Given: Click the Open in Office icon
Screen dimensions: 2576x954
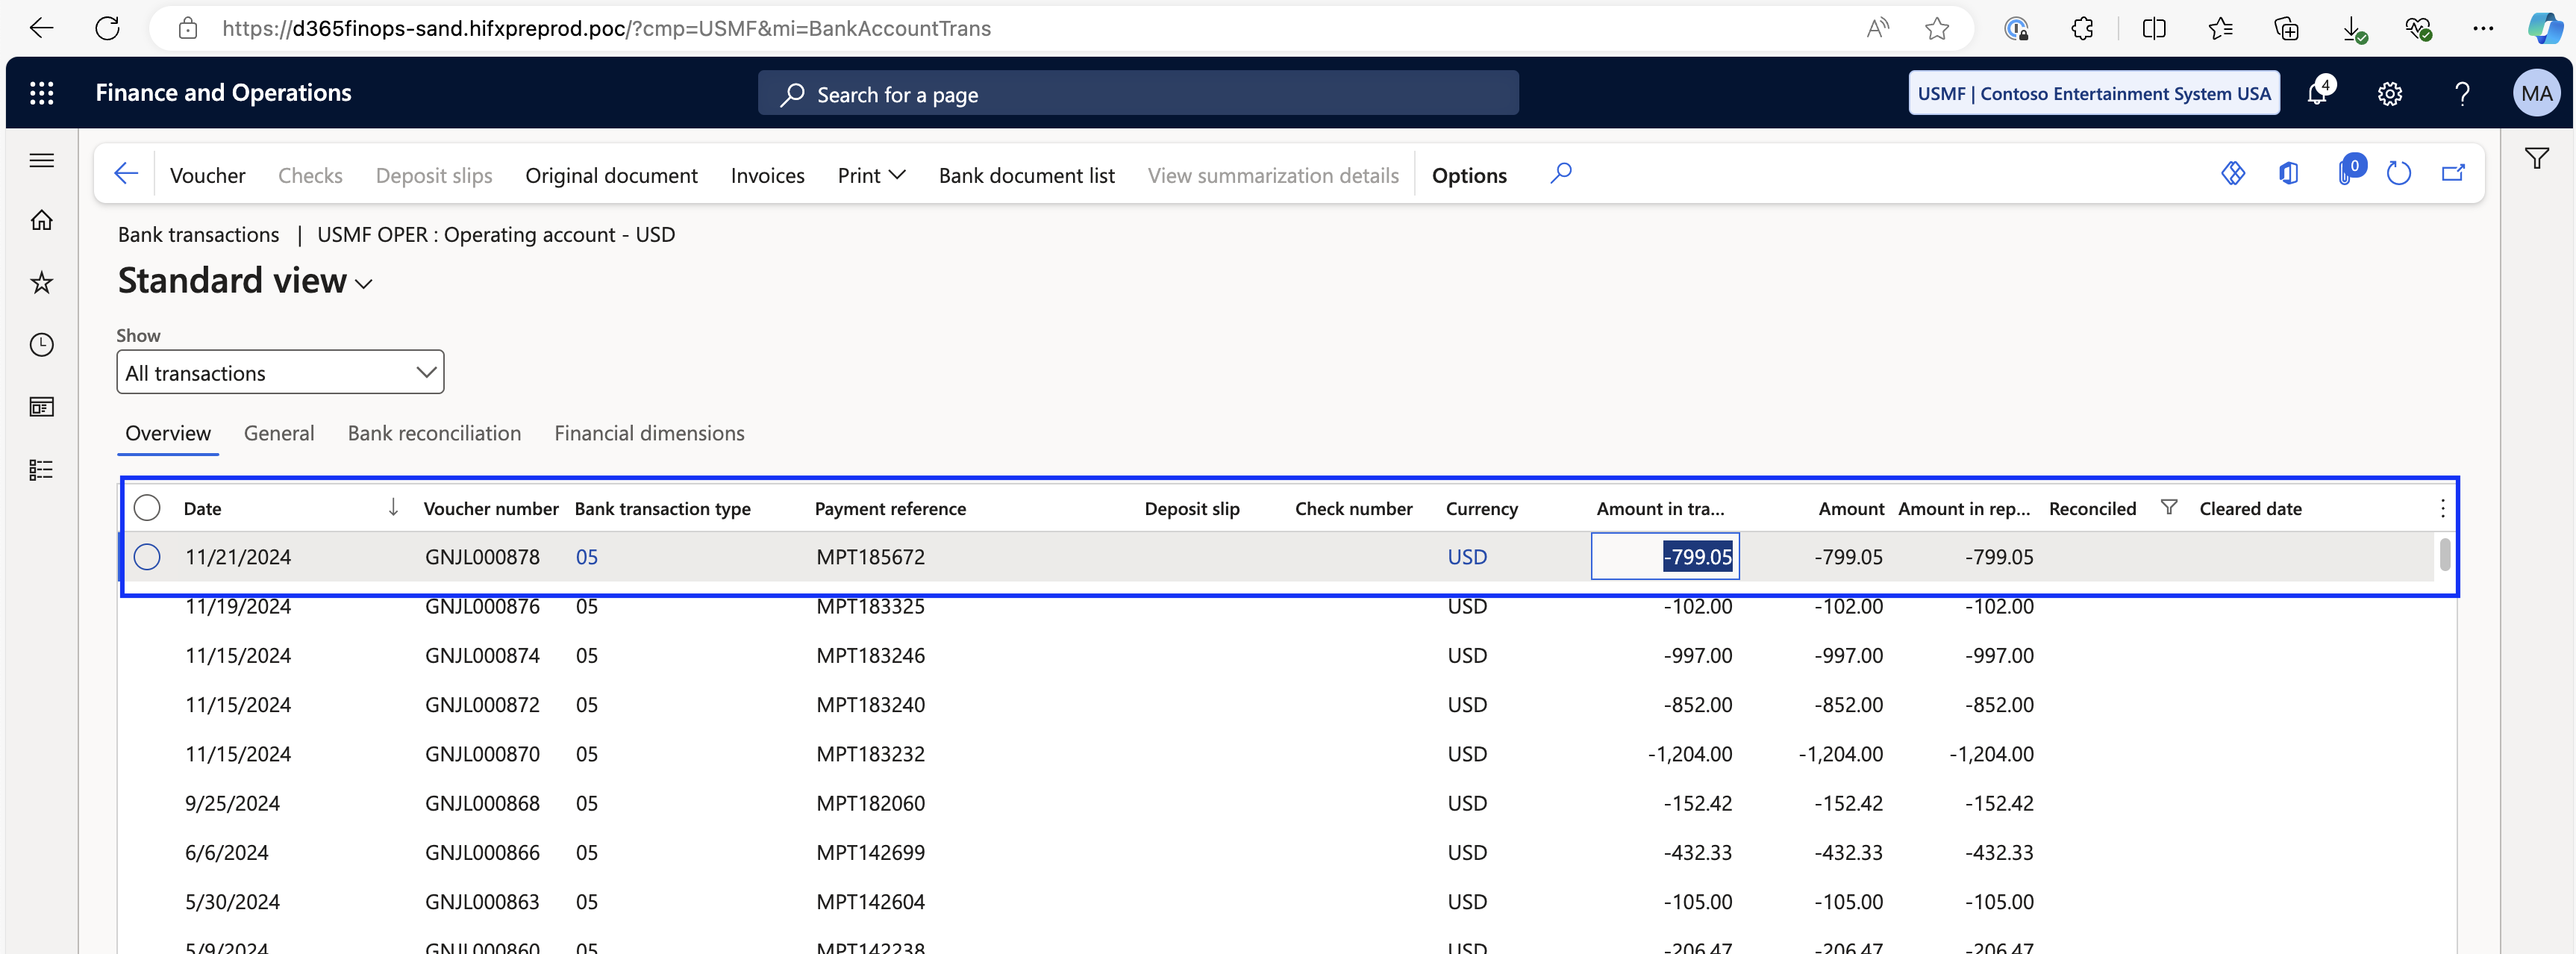Looking at the screenshot, I should coord(2289,173).
